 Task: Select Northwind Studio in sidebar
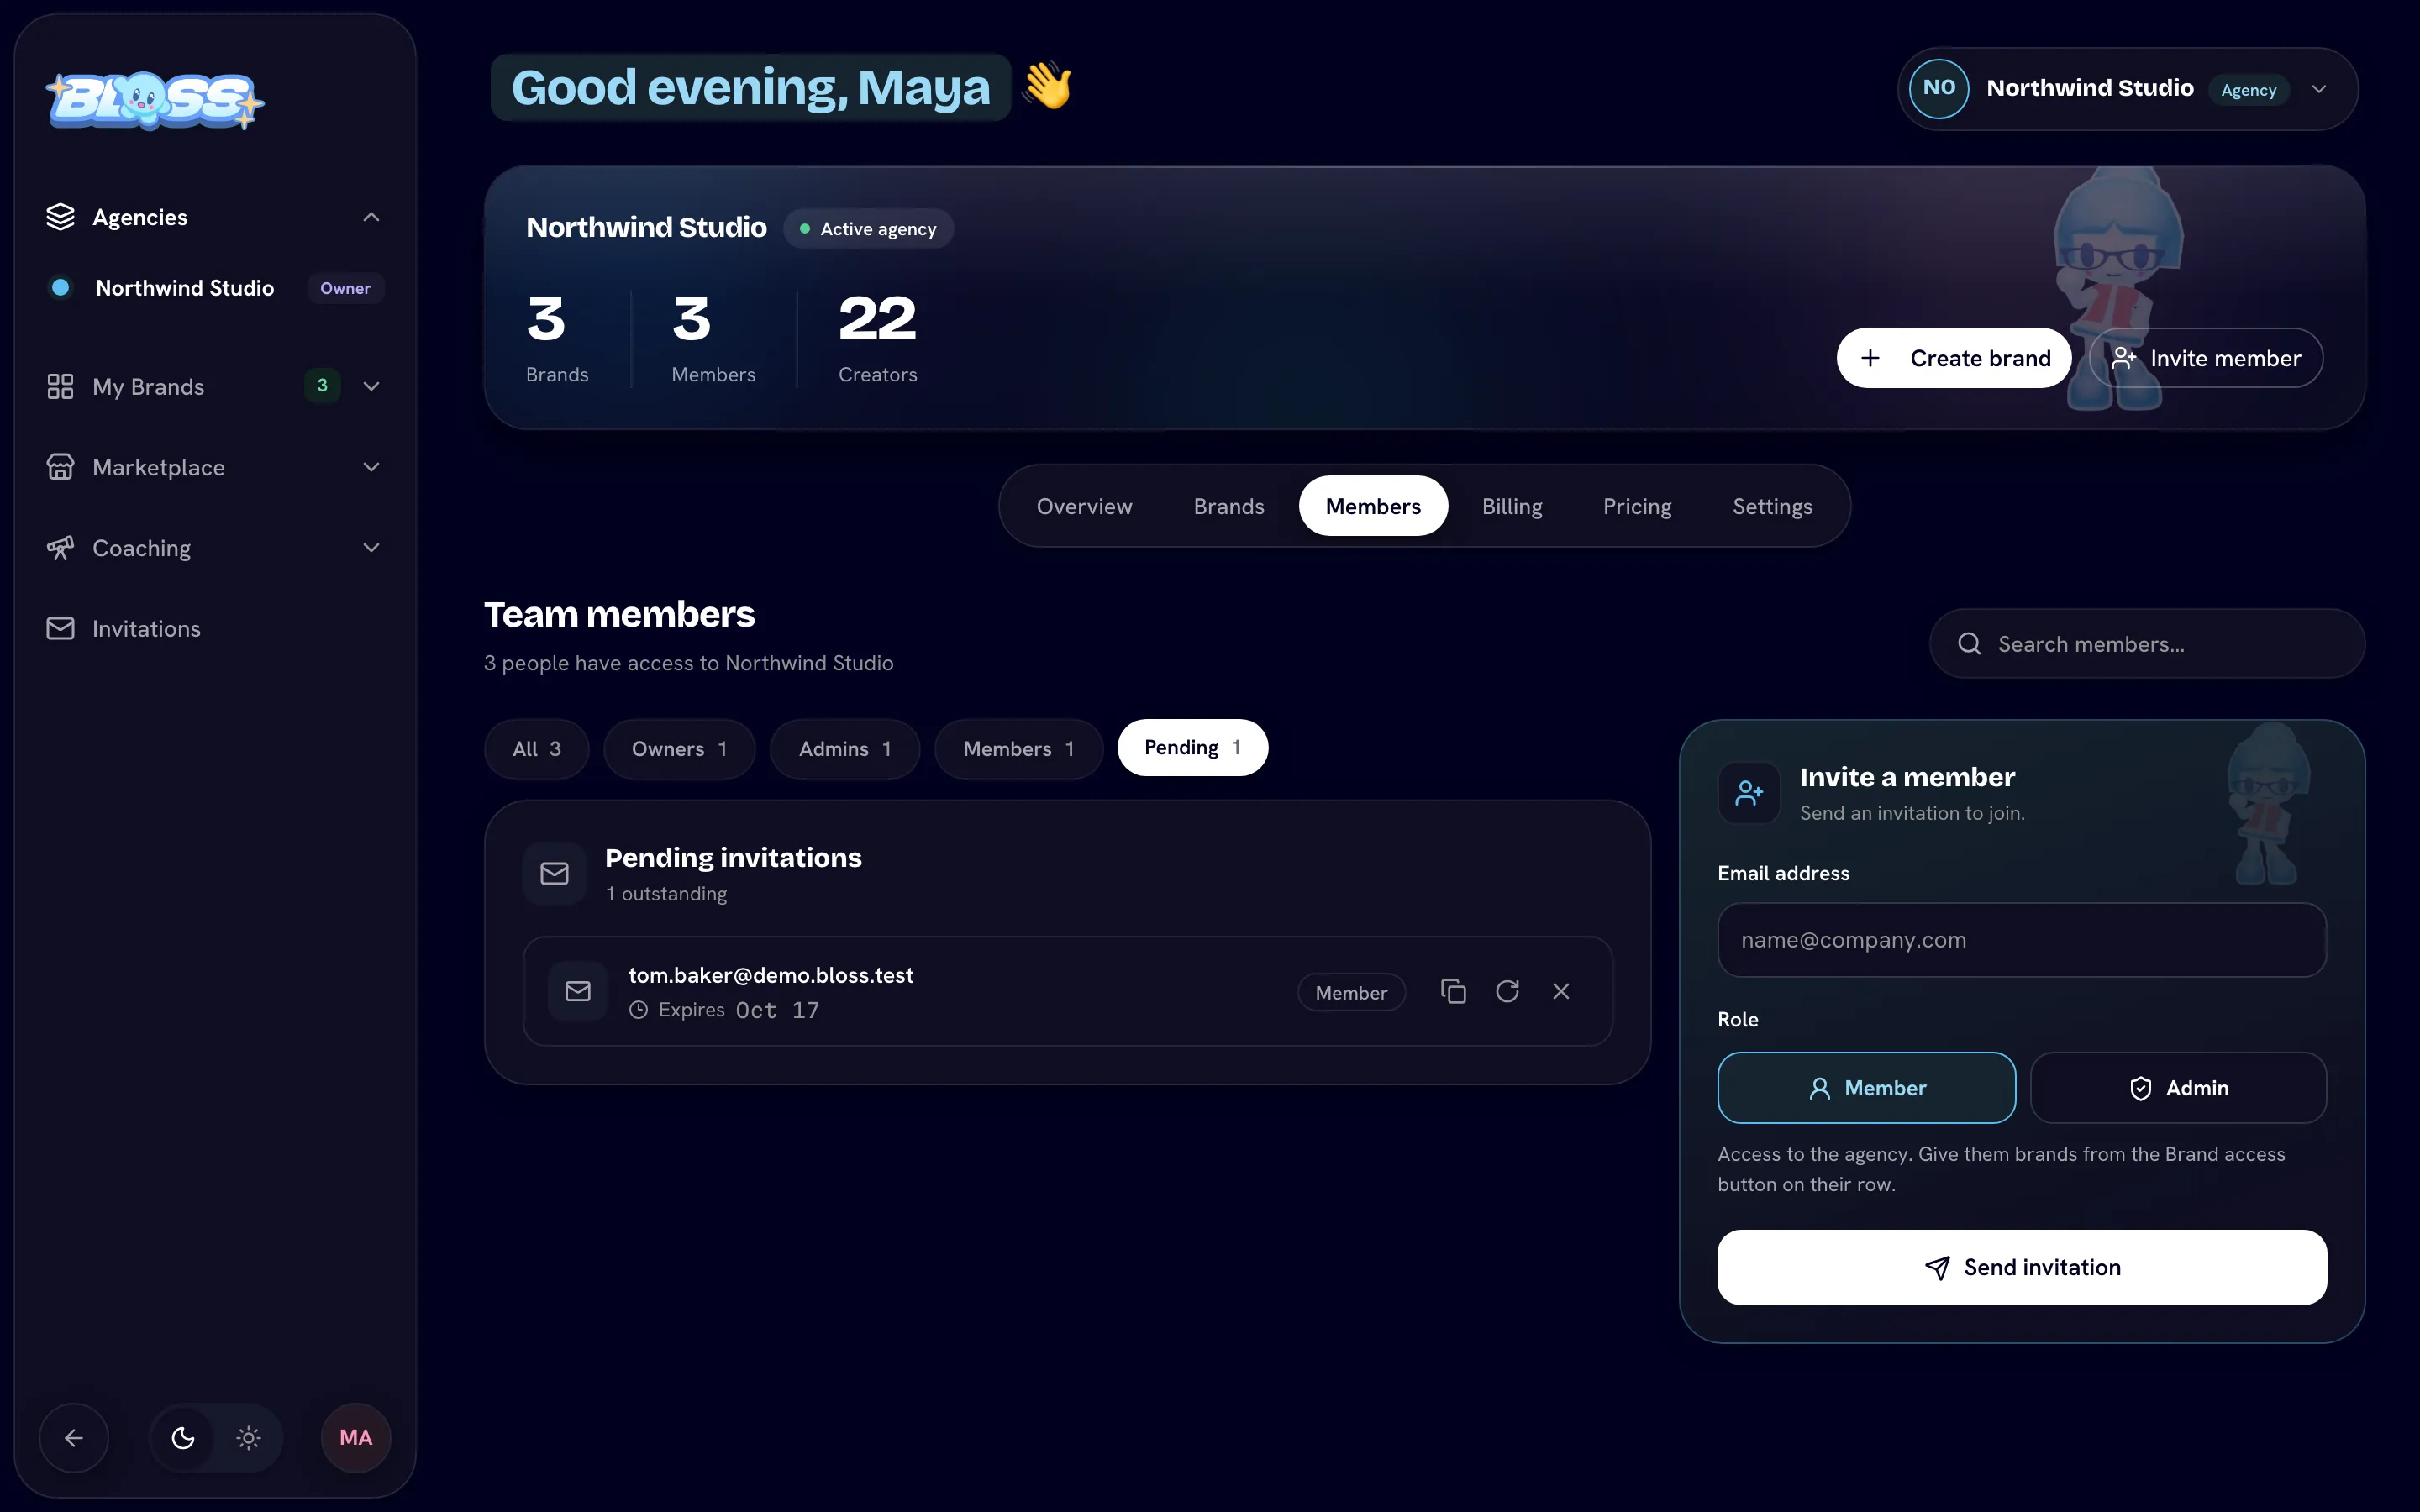click(x=215, y=288)
